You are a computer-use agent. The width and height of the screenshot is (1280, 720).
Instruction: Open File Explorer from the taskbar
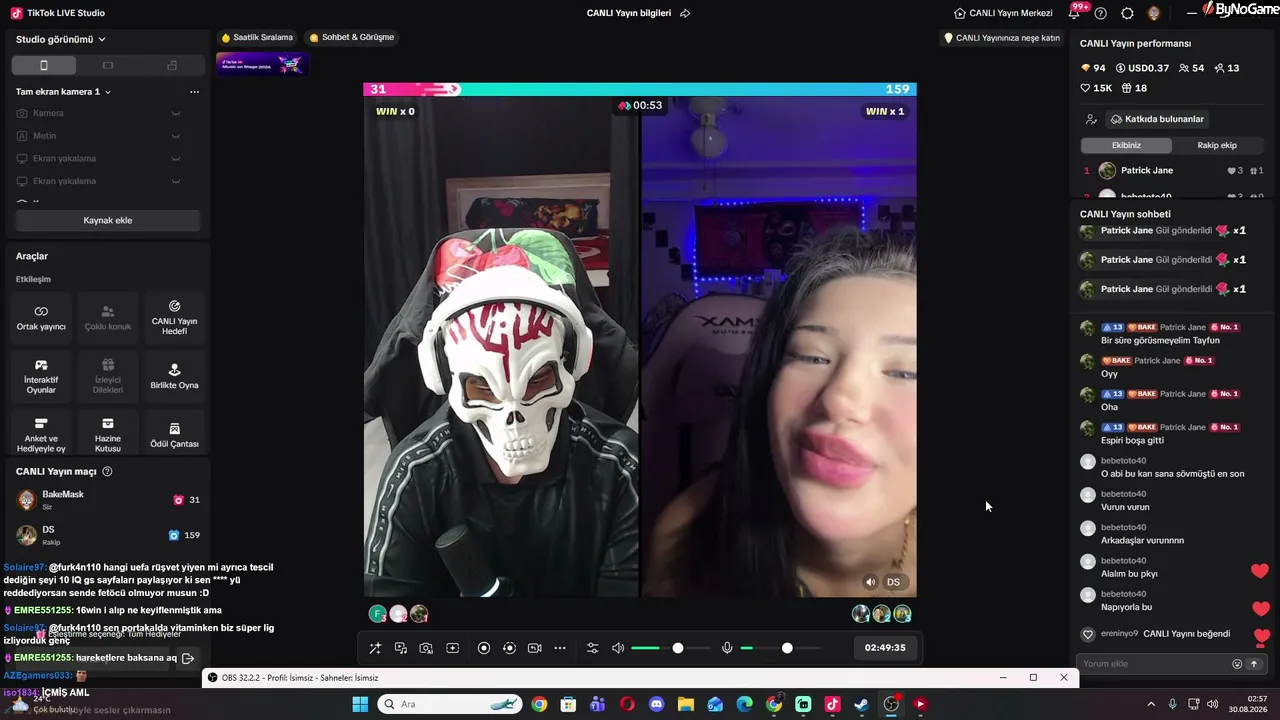(x=686, y=704)
